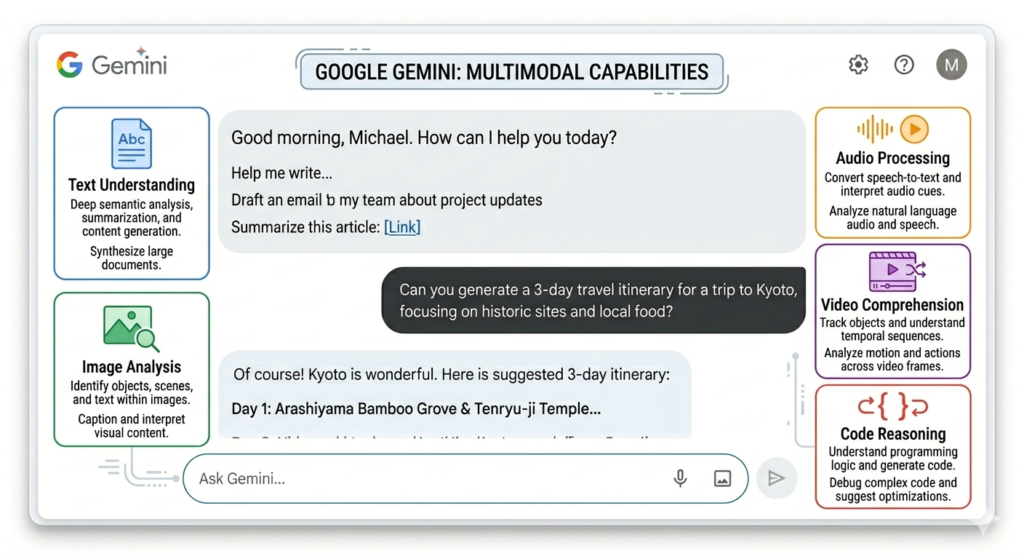Click 'Deep semantic analysis' description
This screenshot has height=559, width=1024.
(131, 217)
